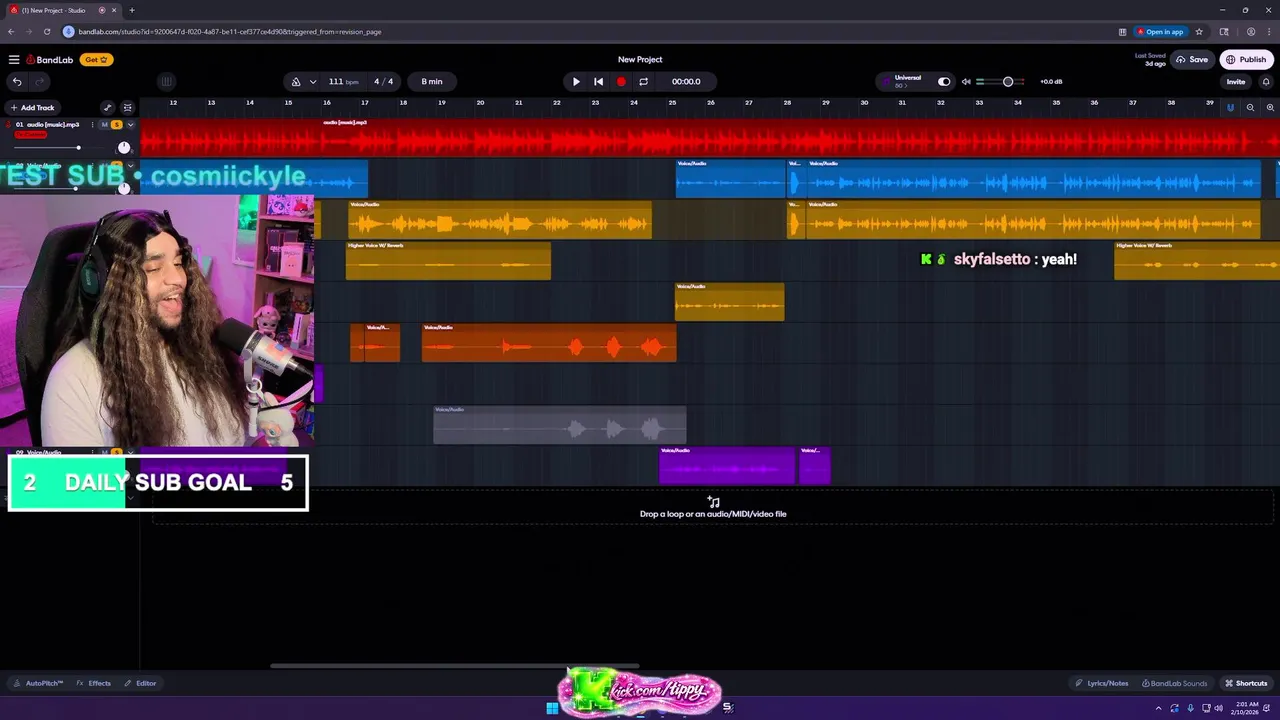Reload the browser page
Viewport: 1280px width, 720px height.
tap(46, 32)
